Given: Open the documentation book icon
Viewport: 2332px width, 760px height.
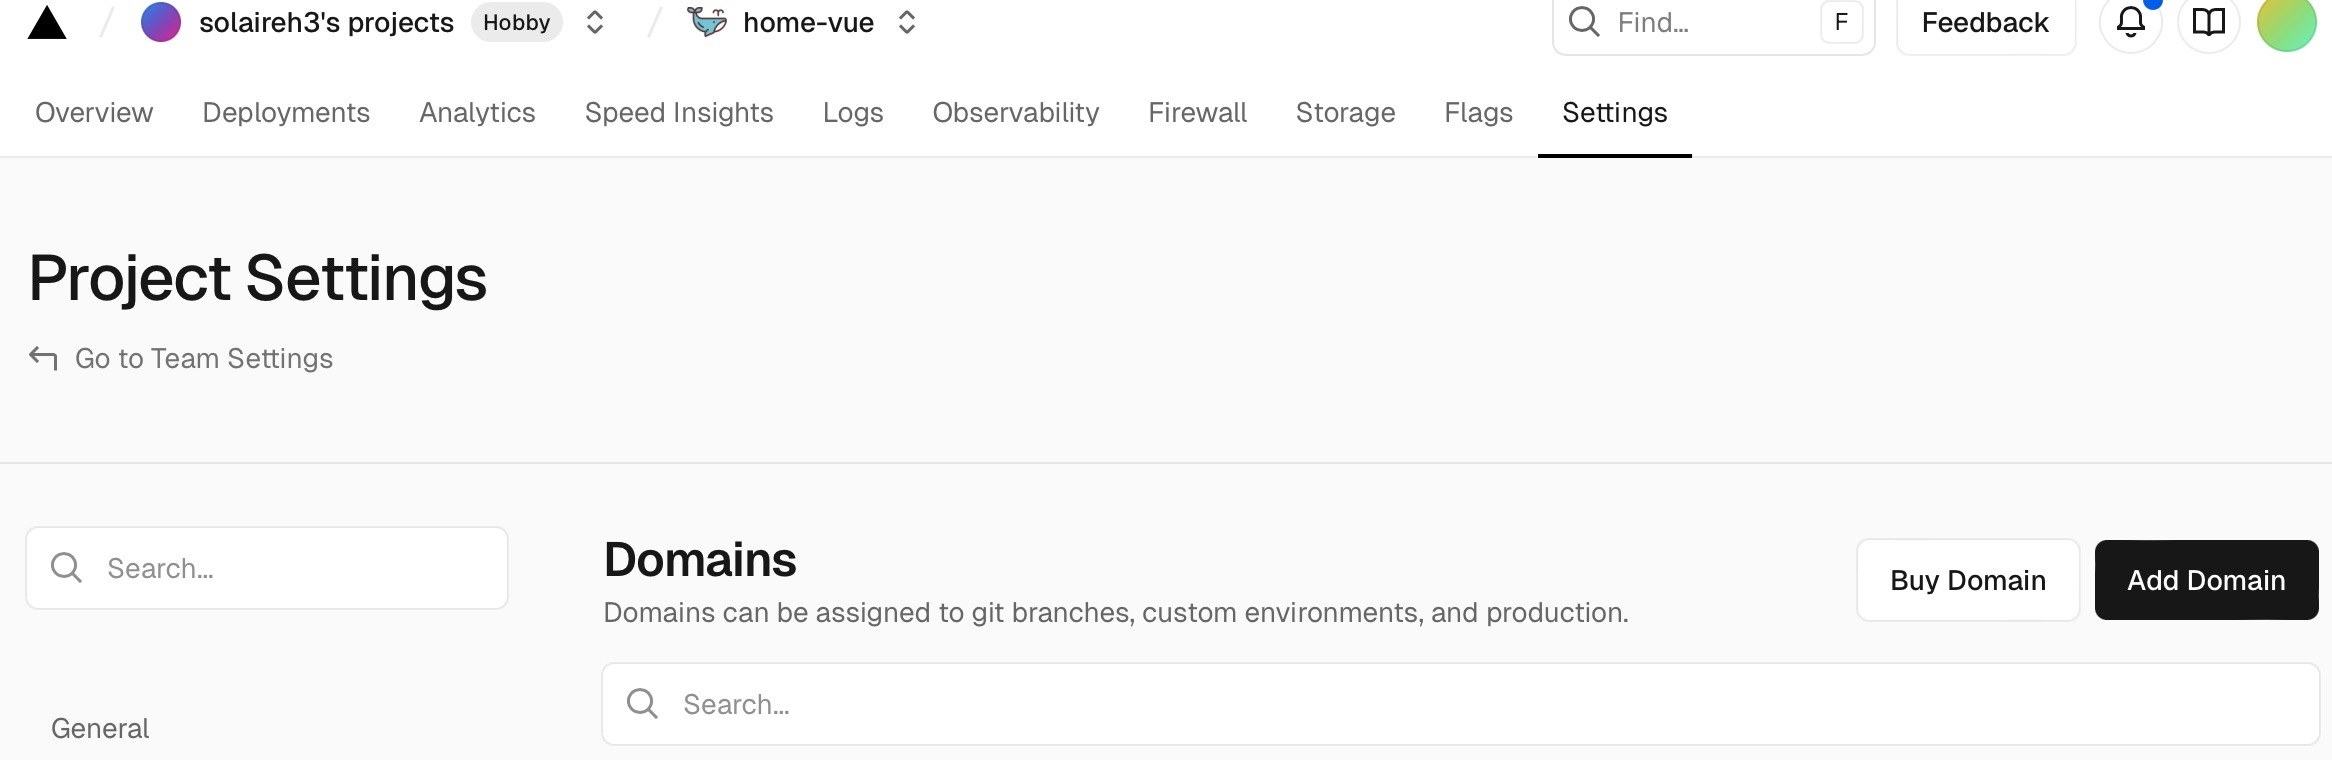Looking at the screenshot, I should point(2208,22).
